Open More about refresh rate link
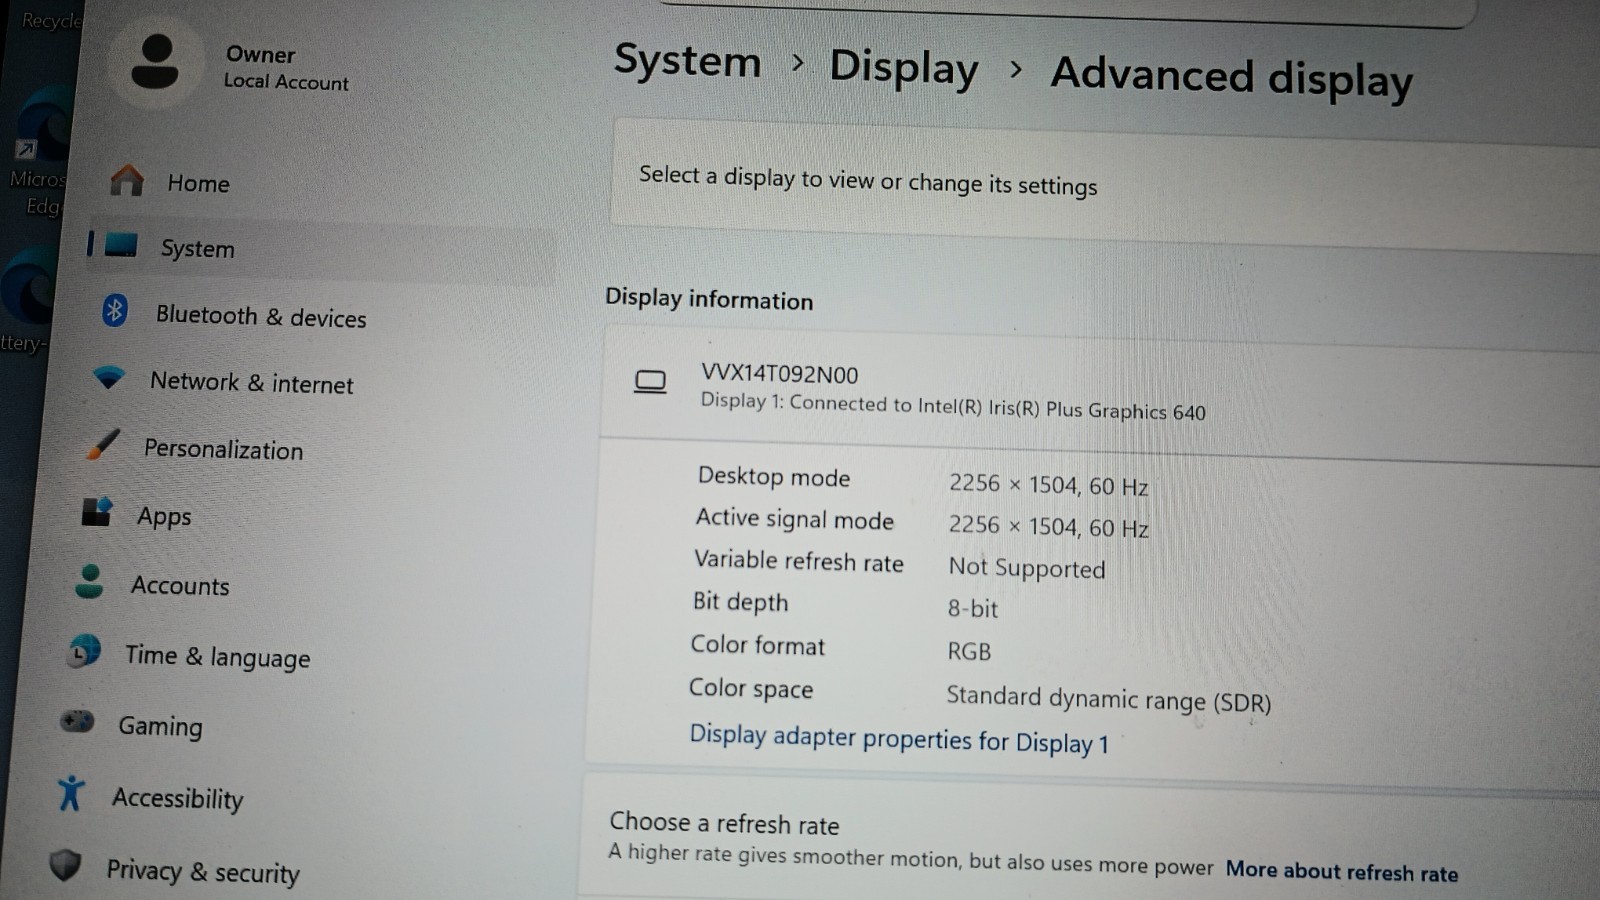The height and width of the screenshot is (900, 1600). click(x=1342, y=871)
